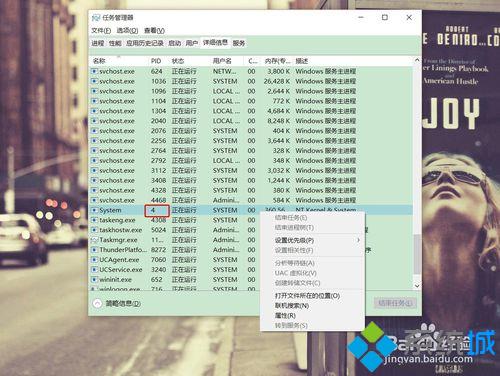Open the 文件(F) menu

click(x=101, y=31)
